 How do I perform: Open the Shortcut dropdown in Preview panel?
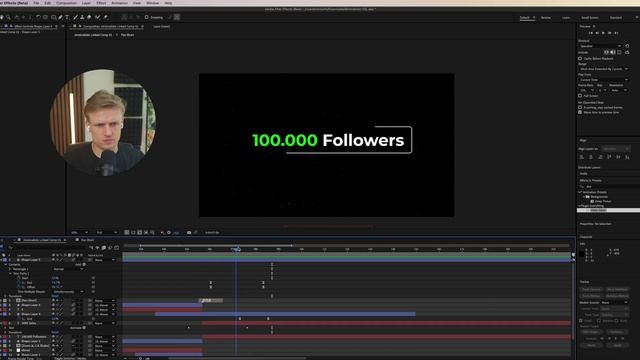(x=600, y=46)
